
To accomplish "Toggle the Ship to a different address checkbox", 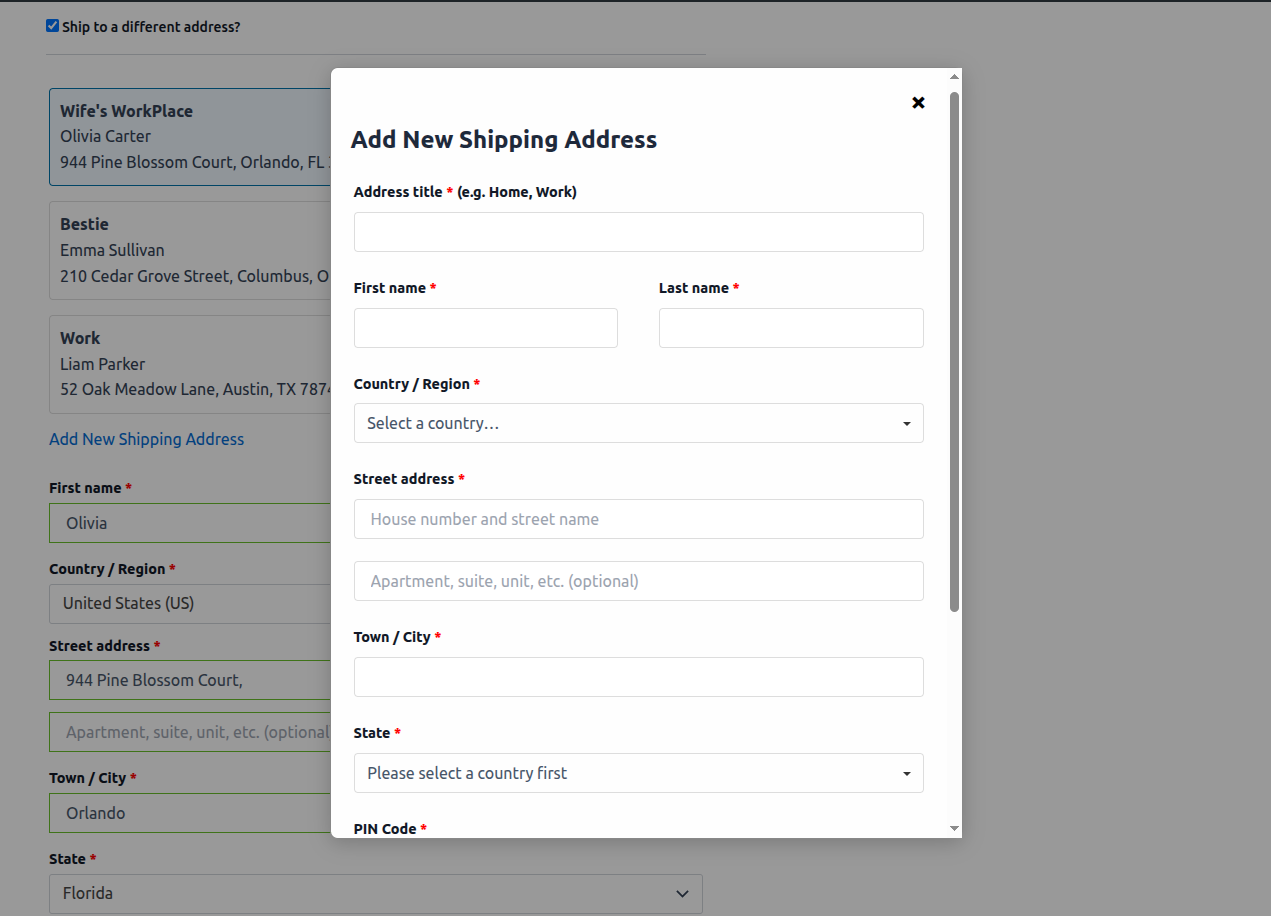I will point(51,25).
